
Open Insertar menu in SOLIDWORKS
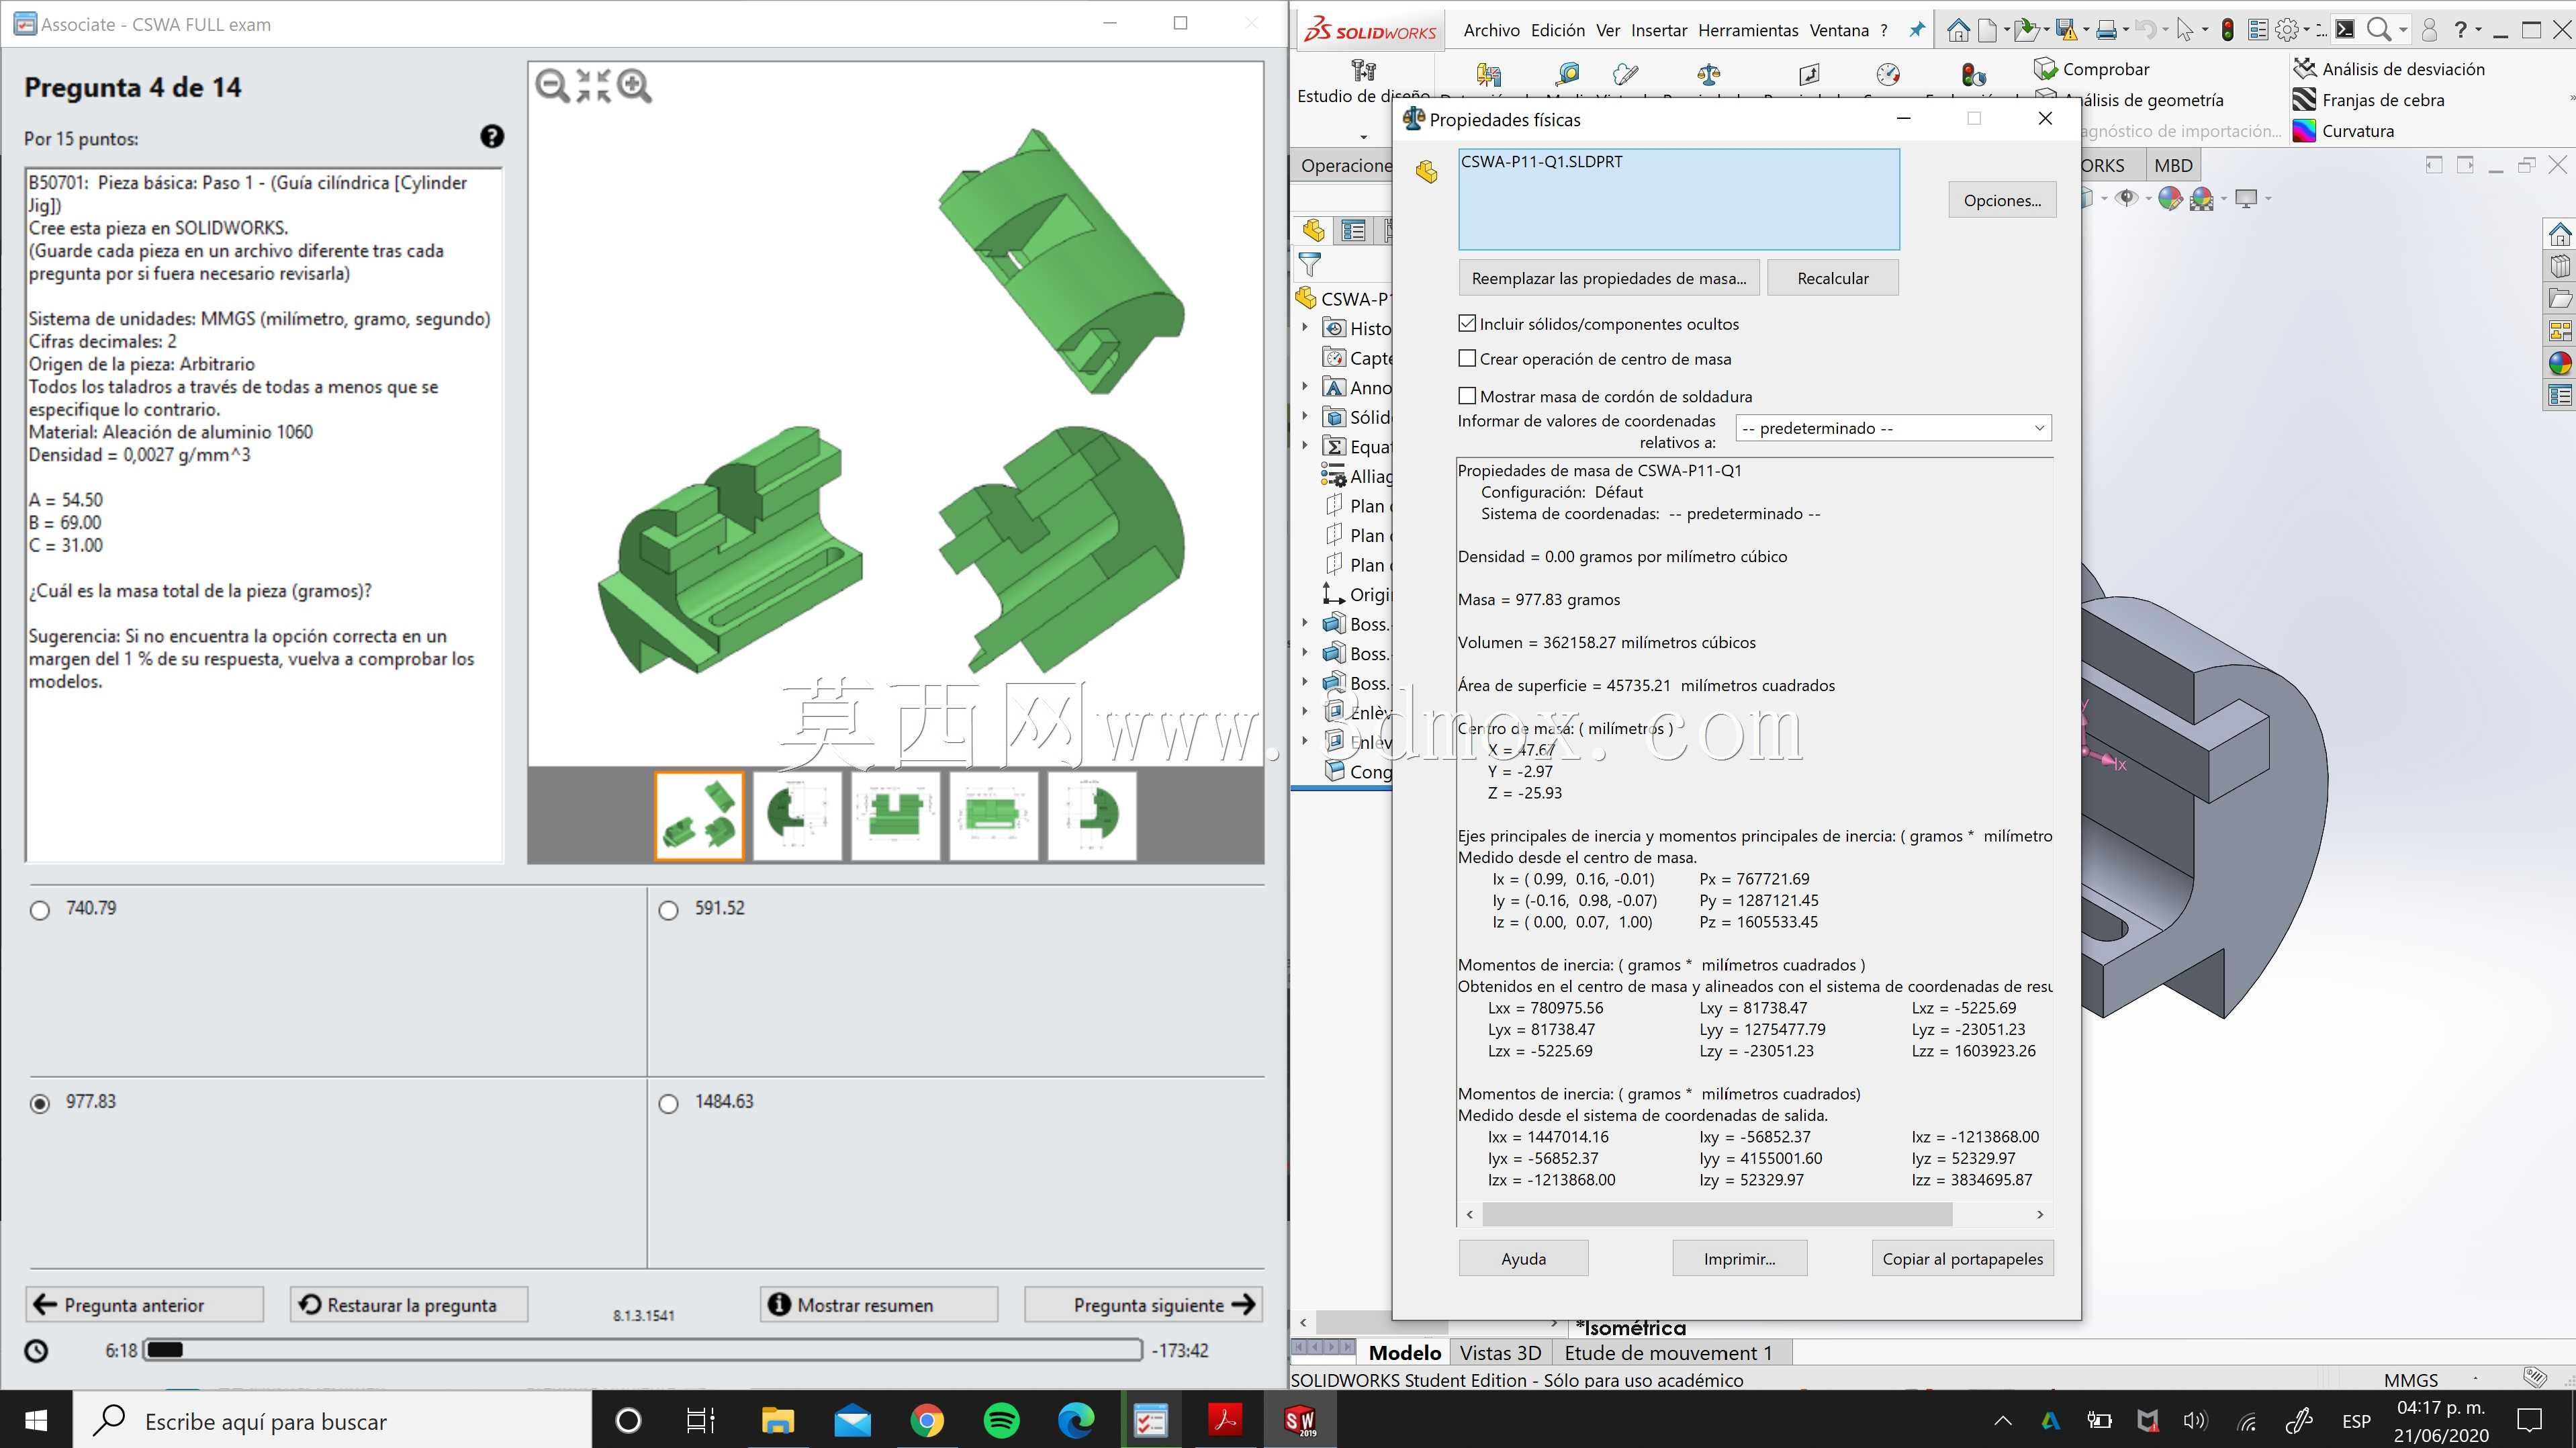coord(1658,30)
